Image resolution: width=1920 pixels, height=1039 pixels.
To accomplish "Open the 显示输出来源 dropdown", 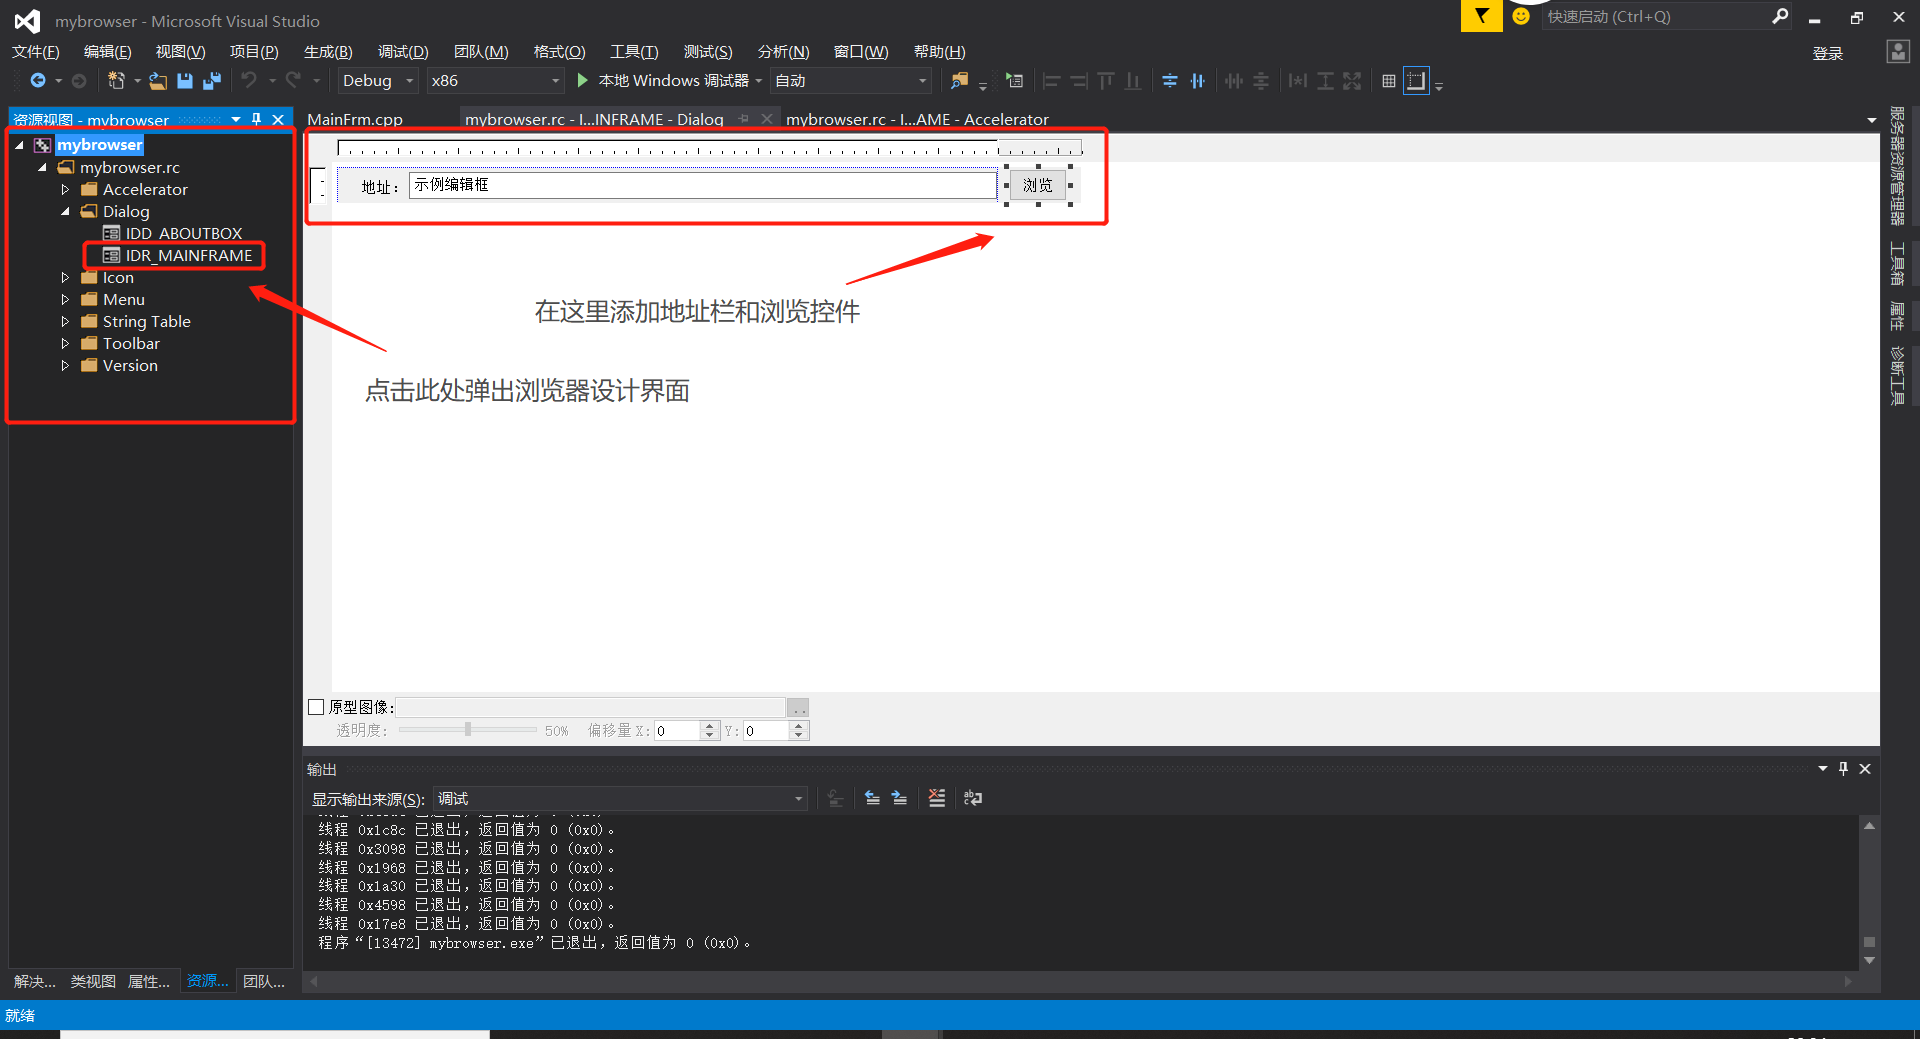I will coord(620,798).
